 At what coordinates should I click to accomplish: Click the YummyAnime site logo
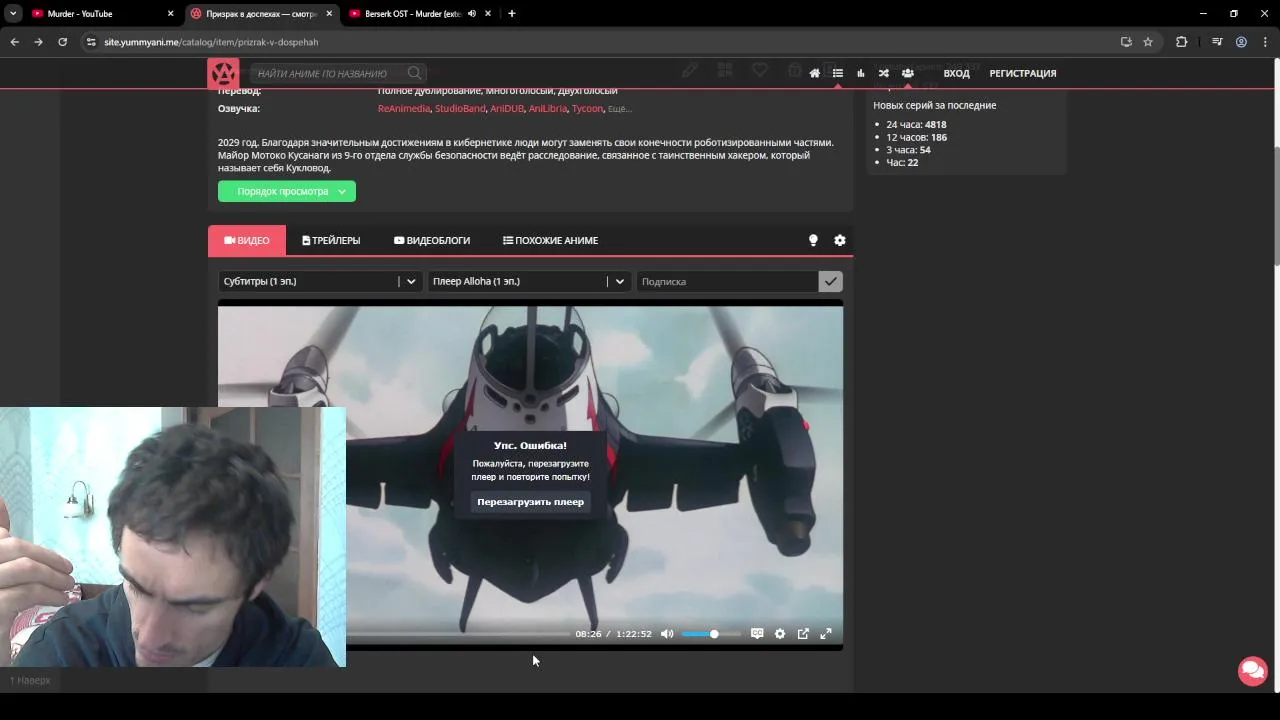223,73
